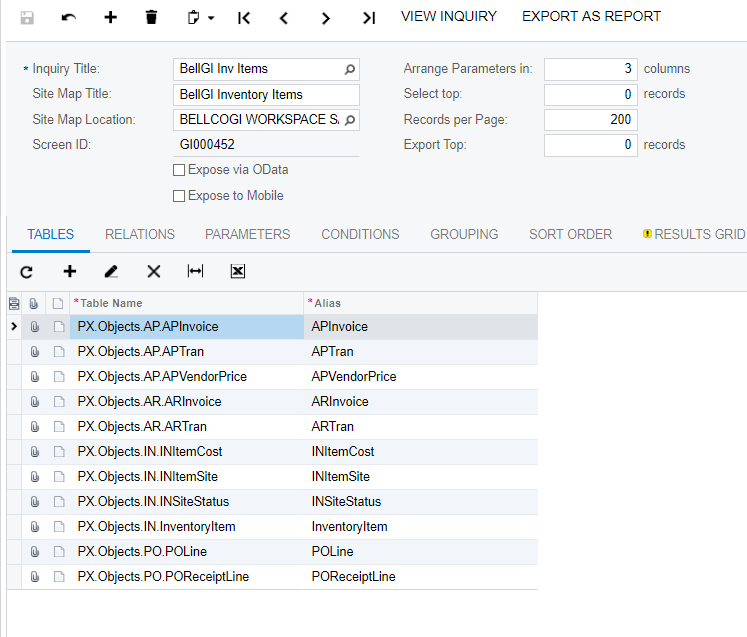The image size is (747, 637).
Task: Enable Expose via OData checkbox
Action: pyautogui.click(x=179, y=170)
